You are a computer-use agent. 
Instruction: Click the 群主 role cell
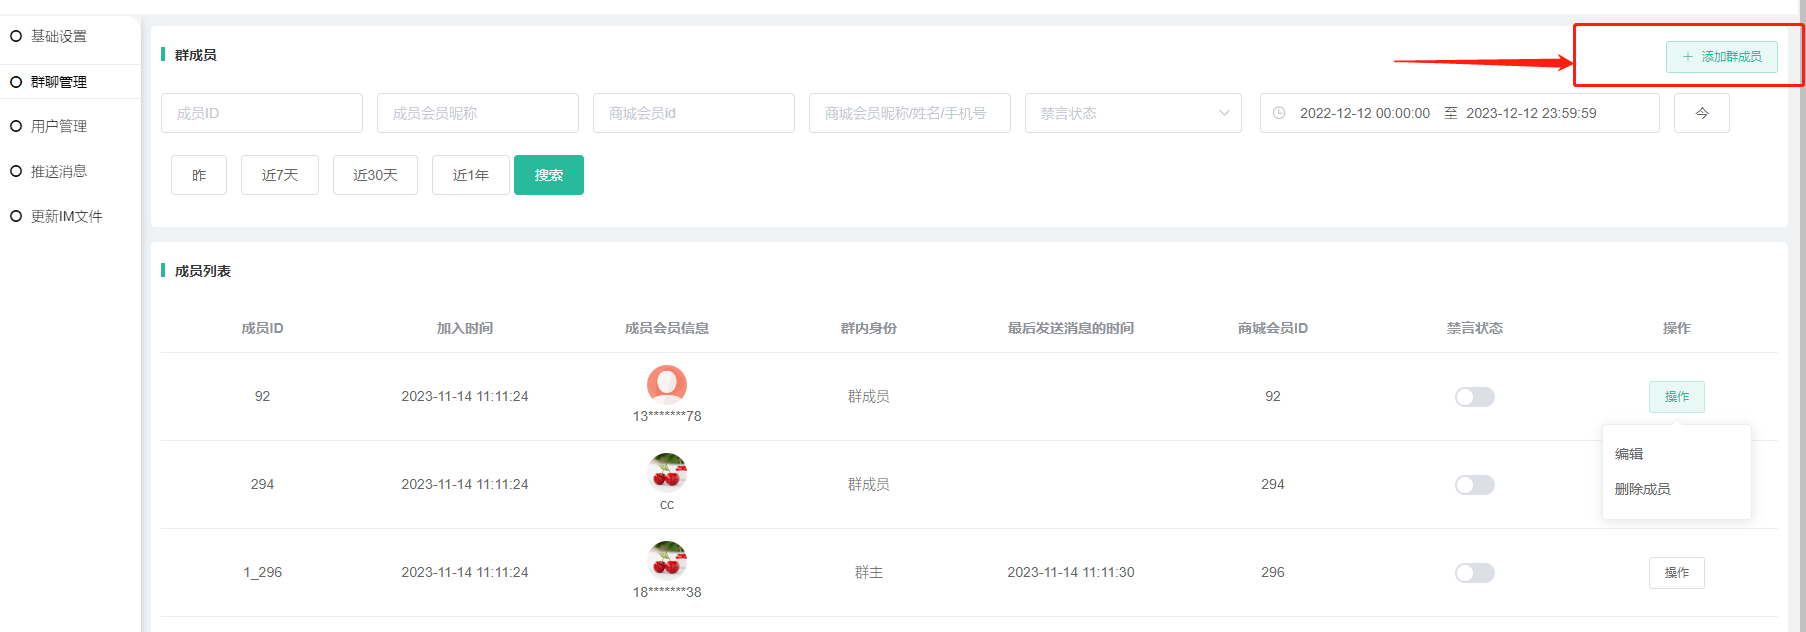(869, 572)
